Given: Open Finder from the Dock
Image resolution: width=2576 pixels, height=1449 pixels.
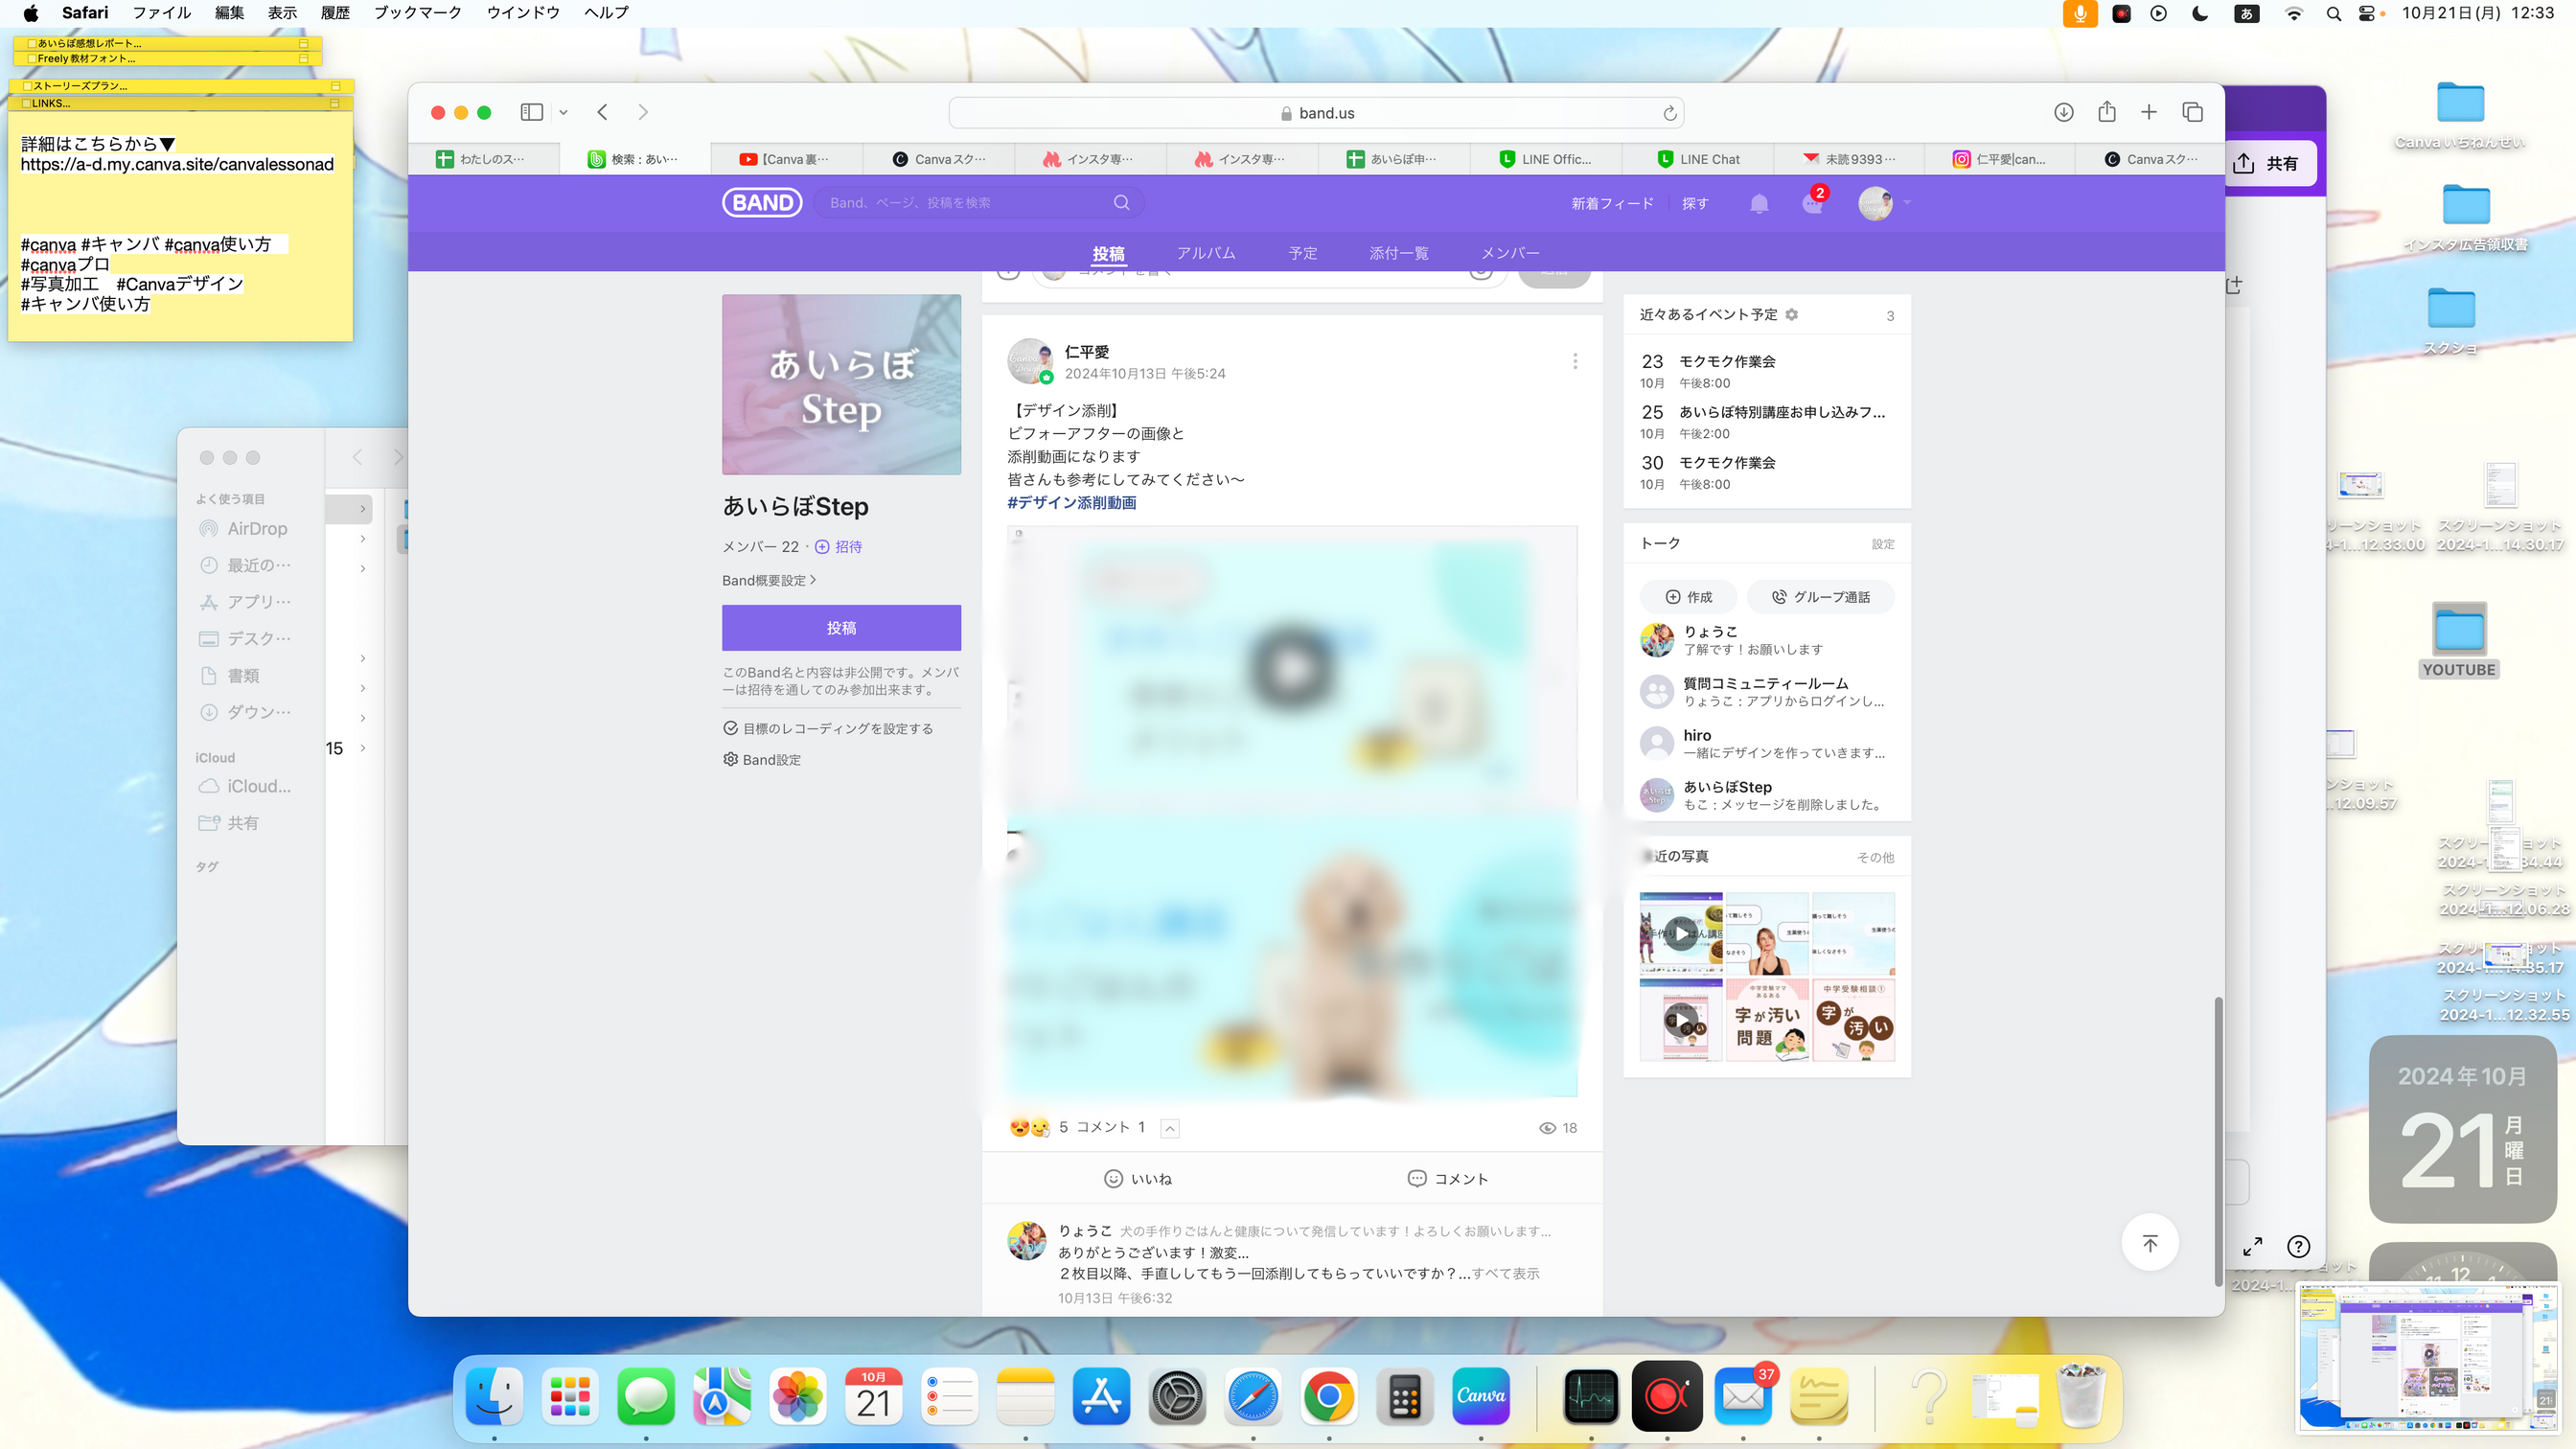Looking at the screenshot, I should point(495,1396).
